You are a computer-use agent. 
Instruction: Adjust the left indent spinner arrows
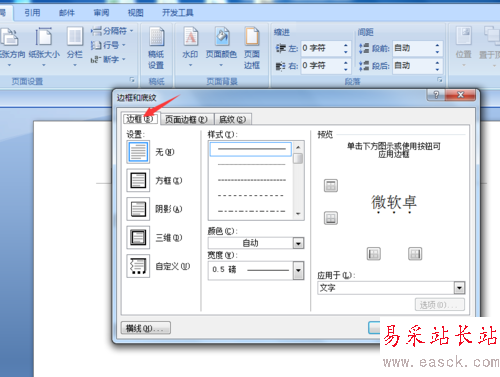pos(346,48)
